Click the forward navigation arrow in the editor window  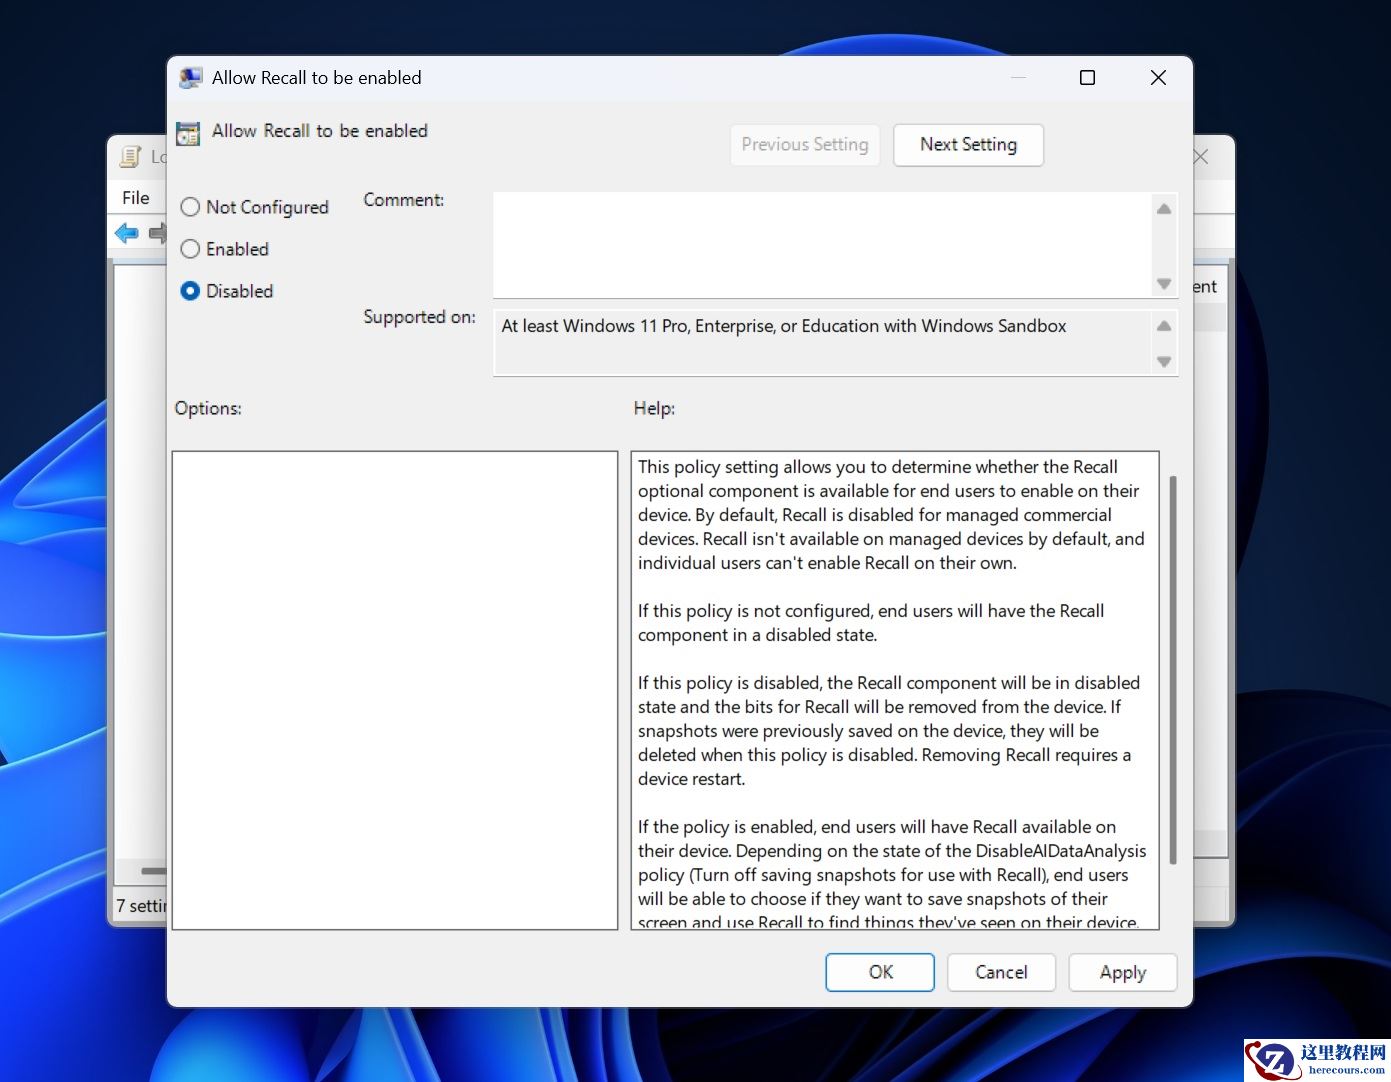(x=158, y=233)
